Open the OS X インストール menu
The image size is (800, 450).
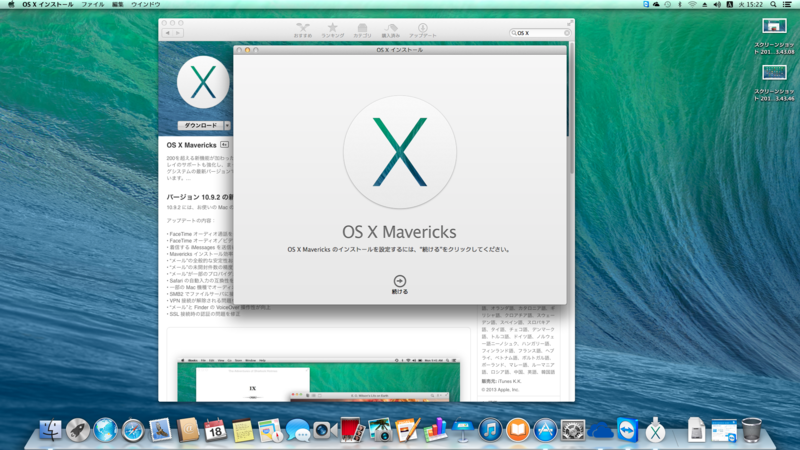coord(47,4)
